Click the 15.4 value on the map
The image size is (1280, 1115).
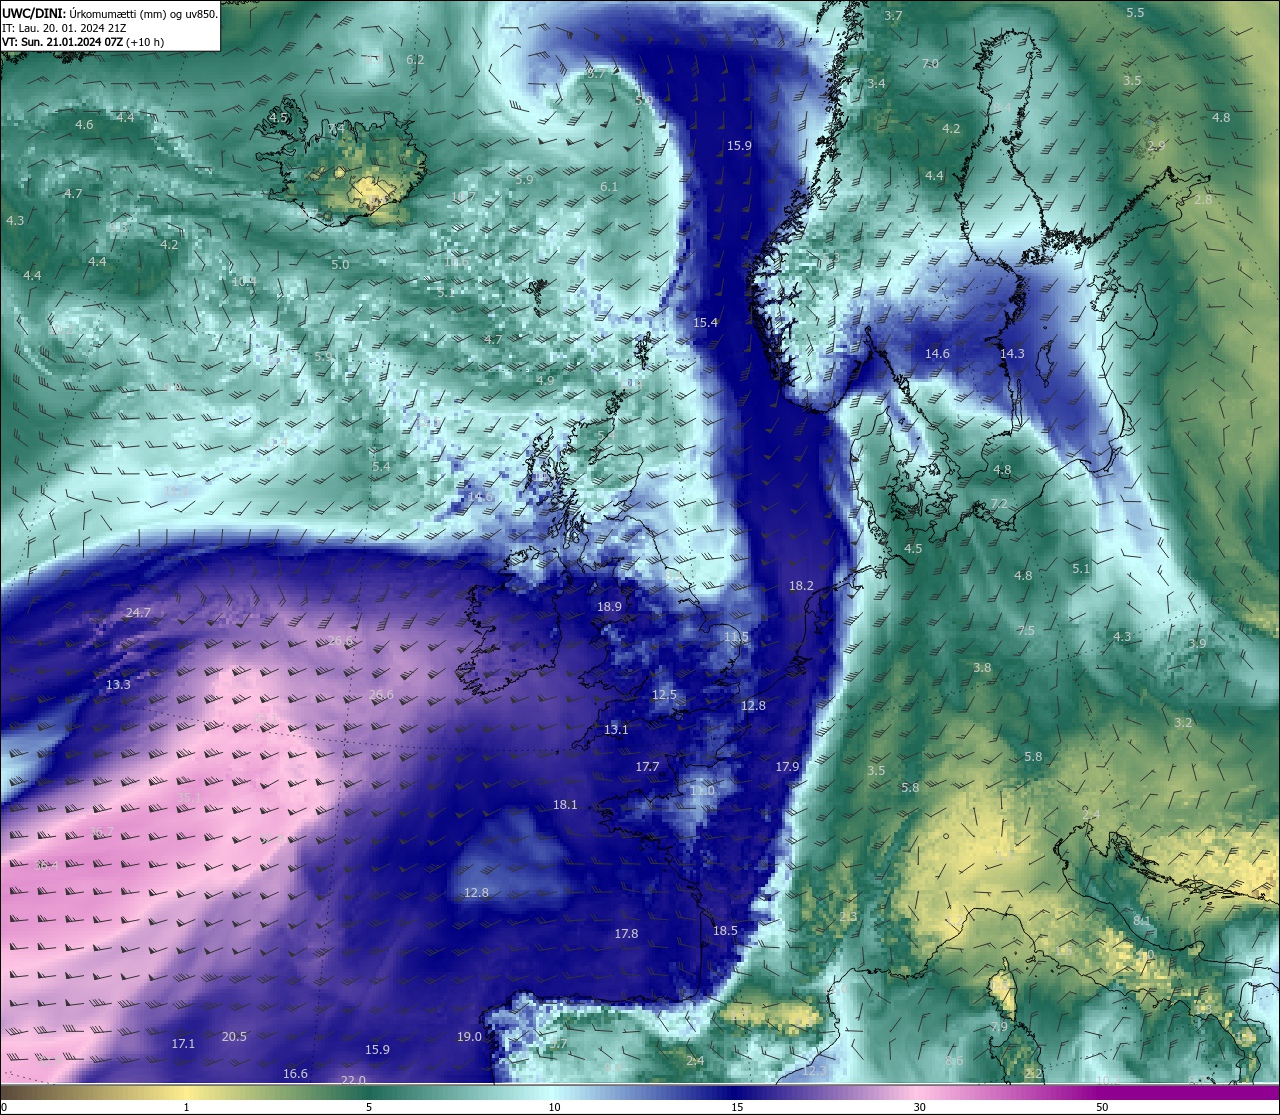point(705,323)
